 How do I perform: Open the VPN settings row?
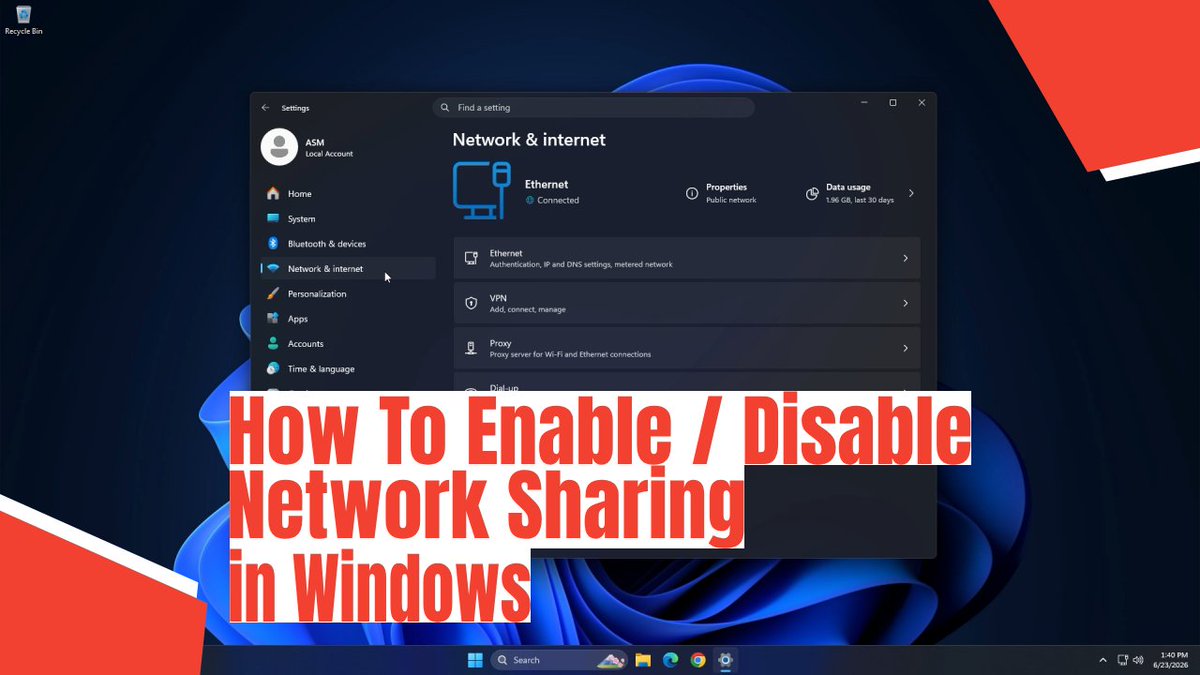click(x=686, y=303)
